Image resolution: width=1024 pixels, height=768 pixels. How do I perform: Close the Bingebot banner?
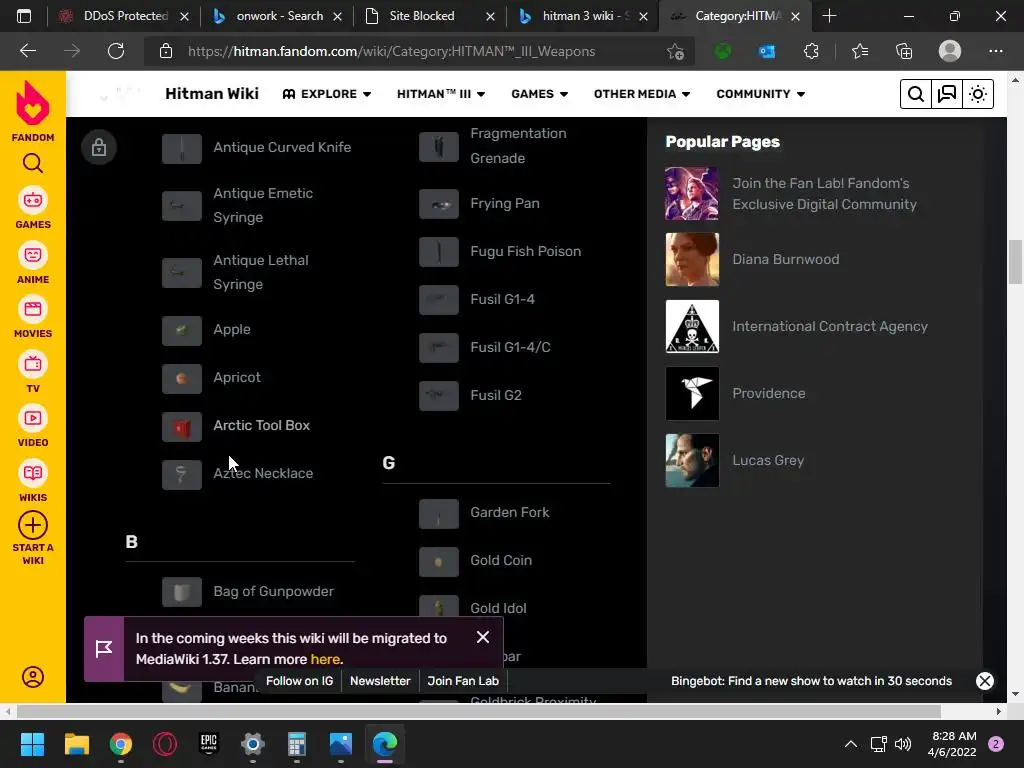tap(984, 681)
